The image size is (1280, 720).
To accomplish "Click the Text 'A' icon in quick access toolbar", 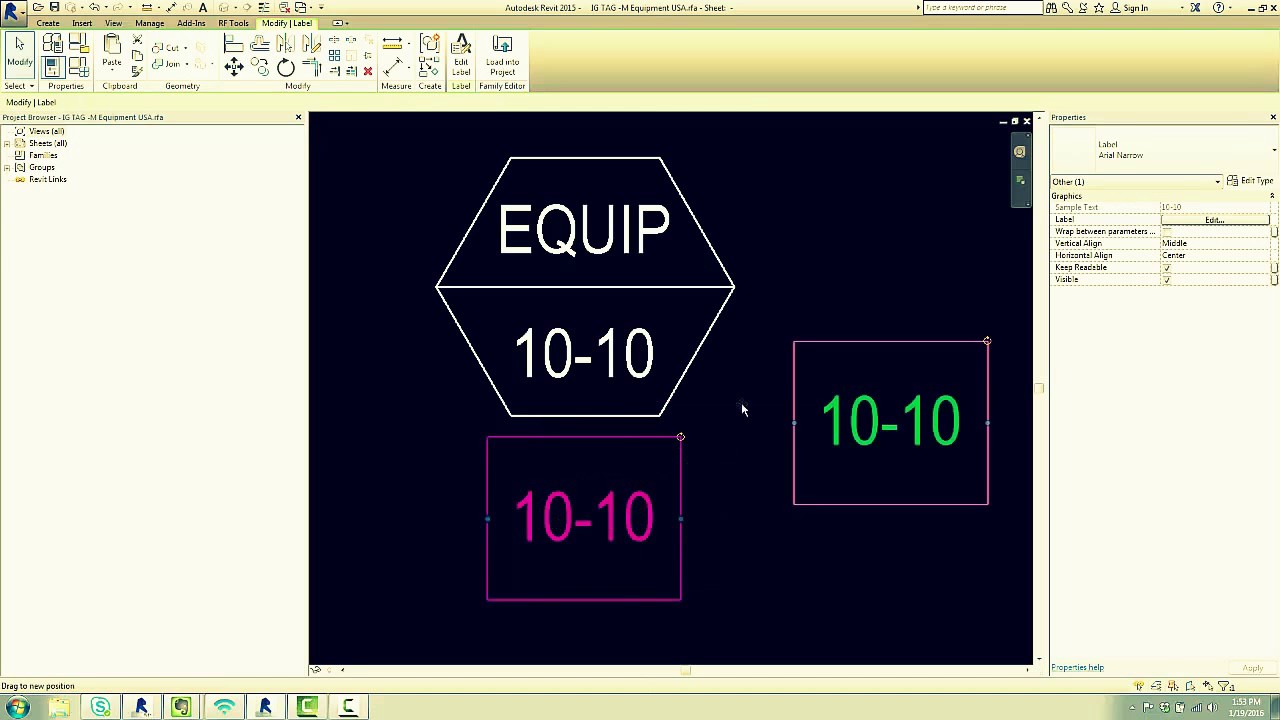I will click(203, 7).
